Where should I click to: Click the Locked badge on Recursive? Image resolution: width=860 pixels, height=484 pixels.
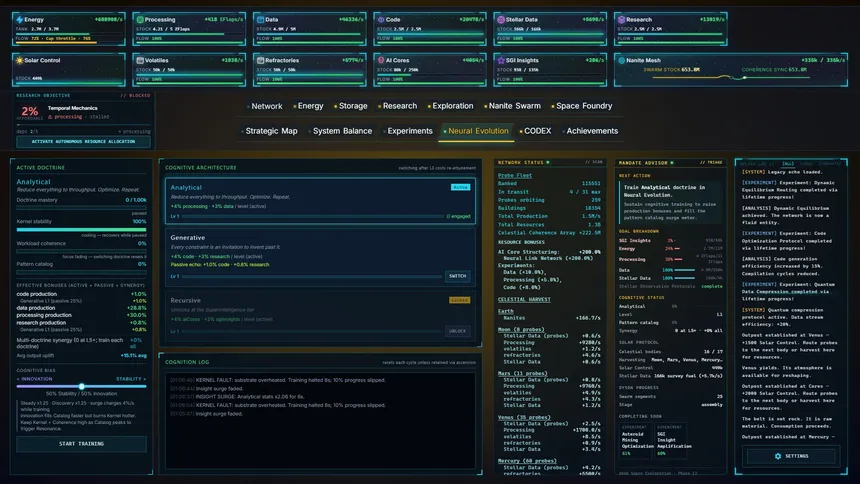460,300
